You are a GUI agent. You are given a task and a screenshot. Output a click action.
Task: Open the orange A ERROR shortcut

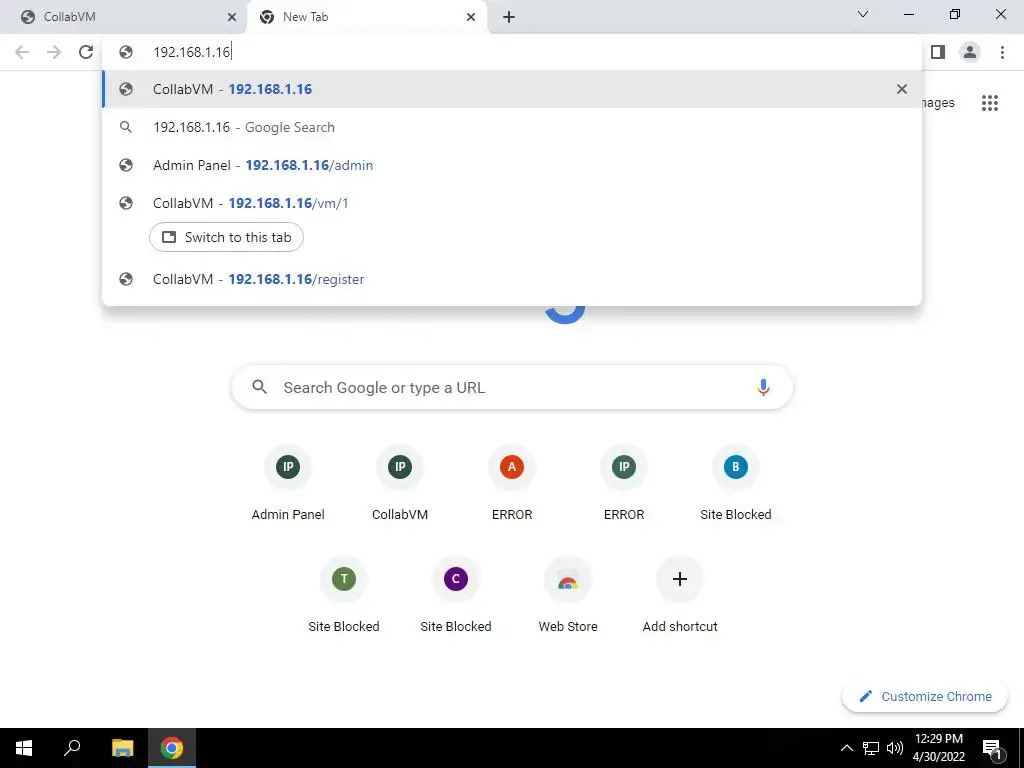coord(512,483)
